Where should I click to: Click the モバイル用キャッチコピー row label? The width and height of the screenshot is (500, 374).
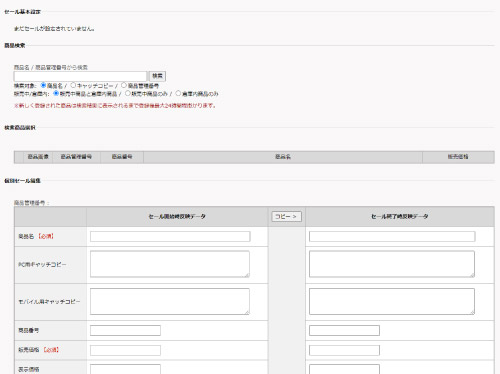pyautogui.click(x=49, y=302)
